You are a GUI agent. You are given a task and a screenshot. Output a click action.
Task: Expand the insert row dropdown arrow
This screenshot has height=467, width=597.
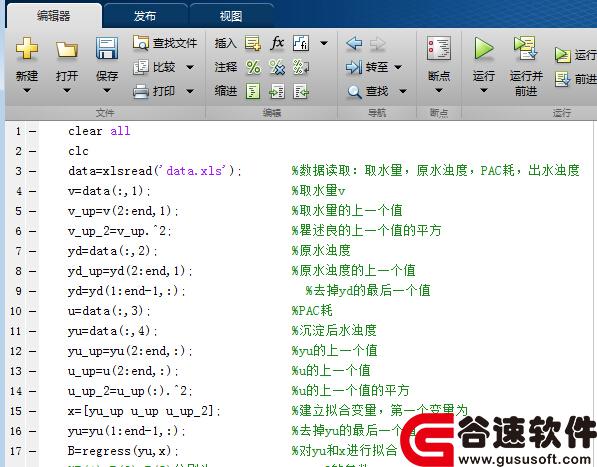pyautogui.click(x=324, y=43)
